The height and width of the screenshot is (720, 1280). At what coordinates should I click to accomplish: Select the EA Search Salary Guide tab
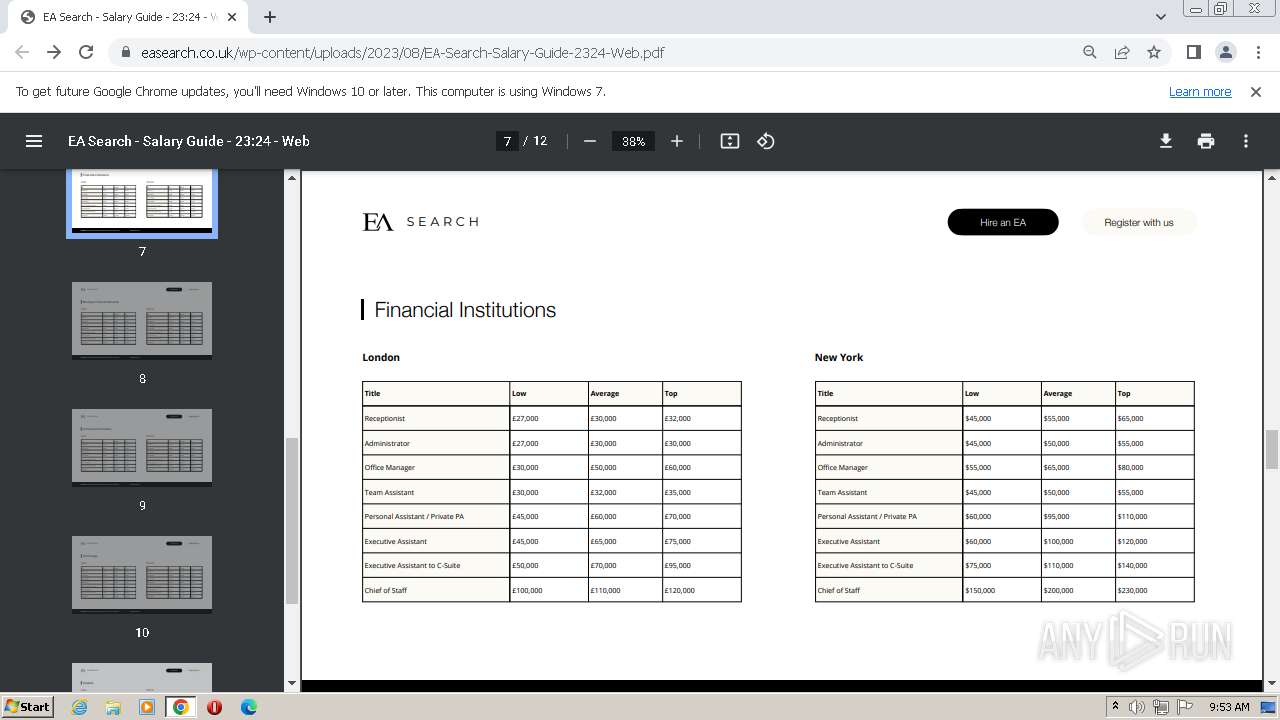click(x=130, y=17)
